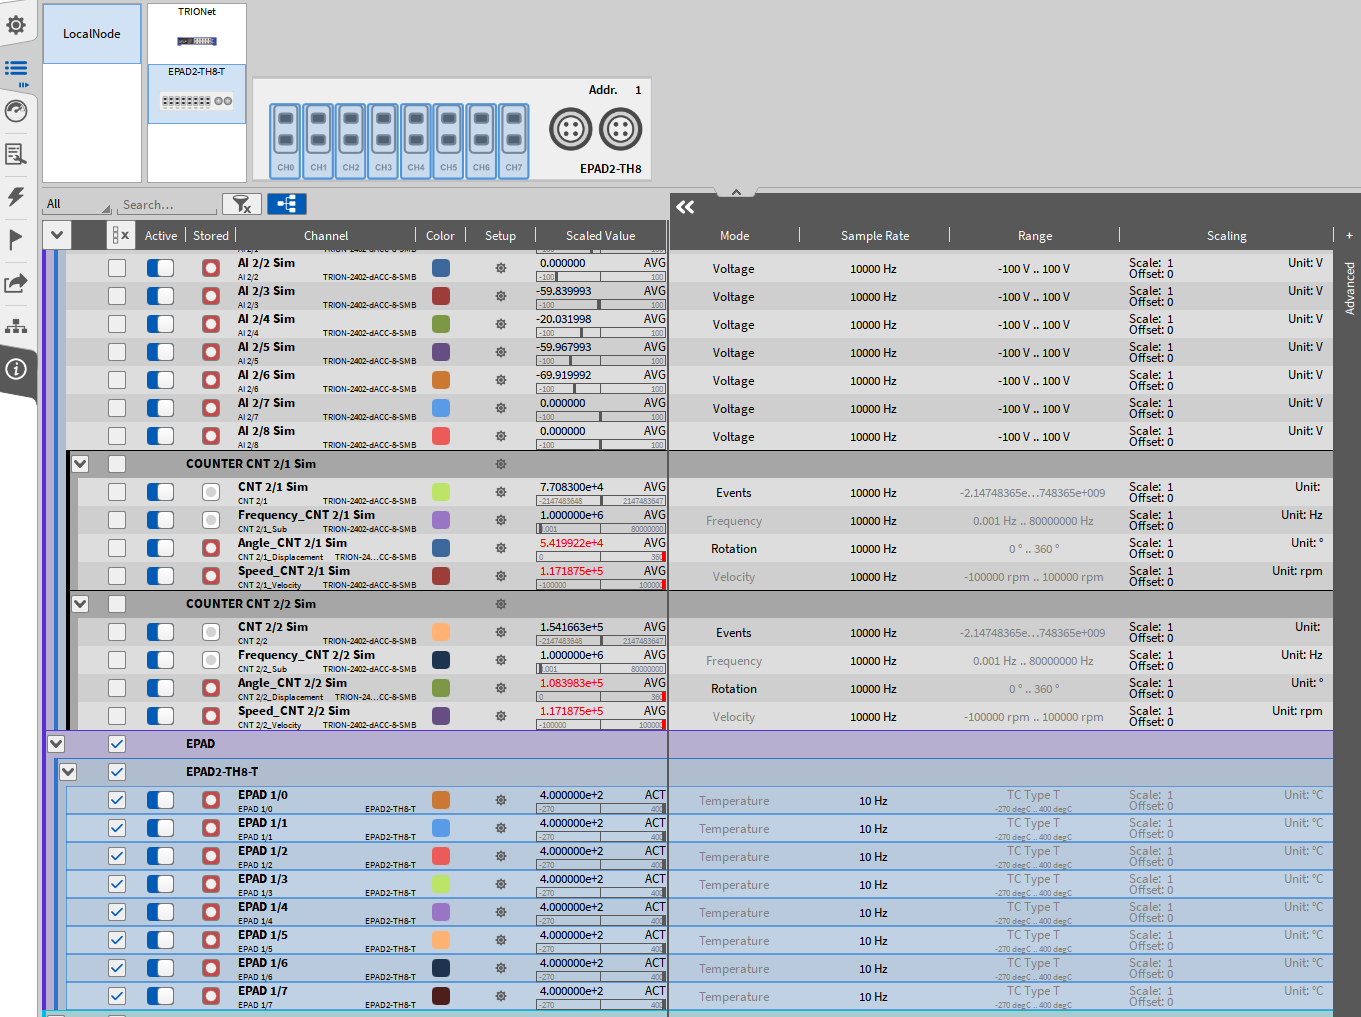Open the measurement gauge icon in sidebar
This screenshot has height=1017, width=1361.
click(x=16, y=111)
